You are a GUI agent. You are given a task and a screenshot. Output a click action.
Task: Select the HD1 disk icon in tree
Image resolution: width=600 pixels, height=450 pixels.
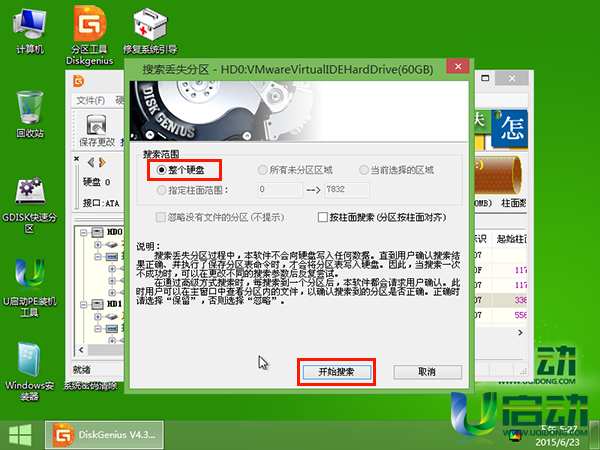click(98, 304)
